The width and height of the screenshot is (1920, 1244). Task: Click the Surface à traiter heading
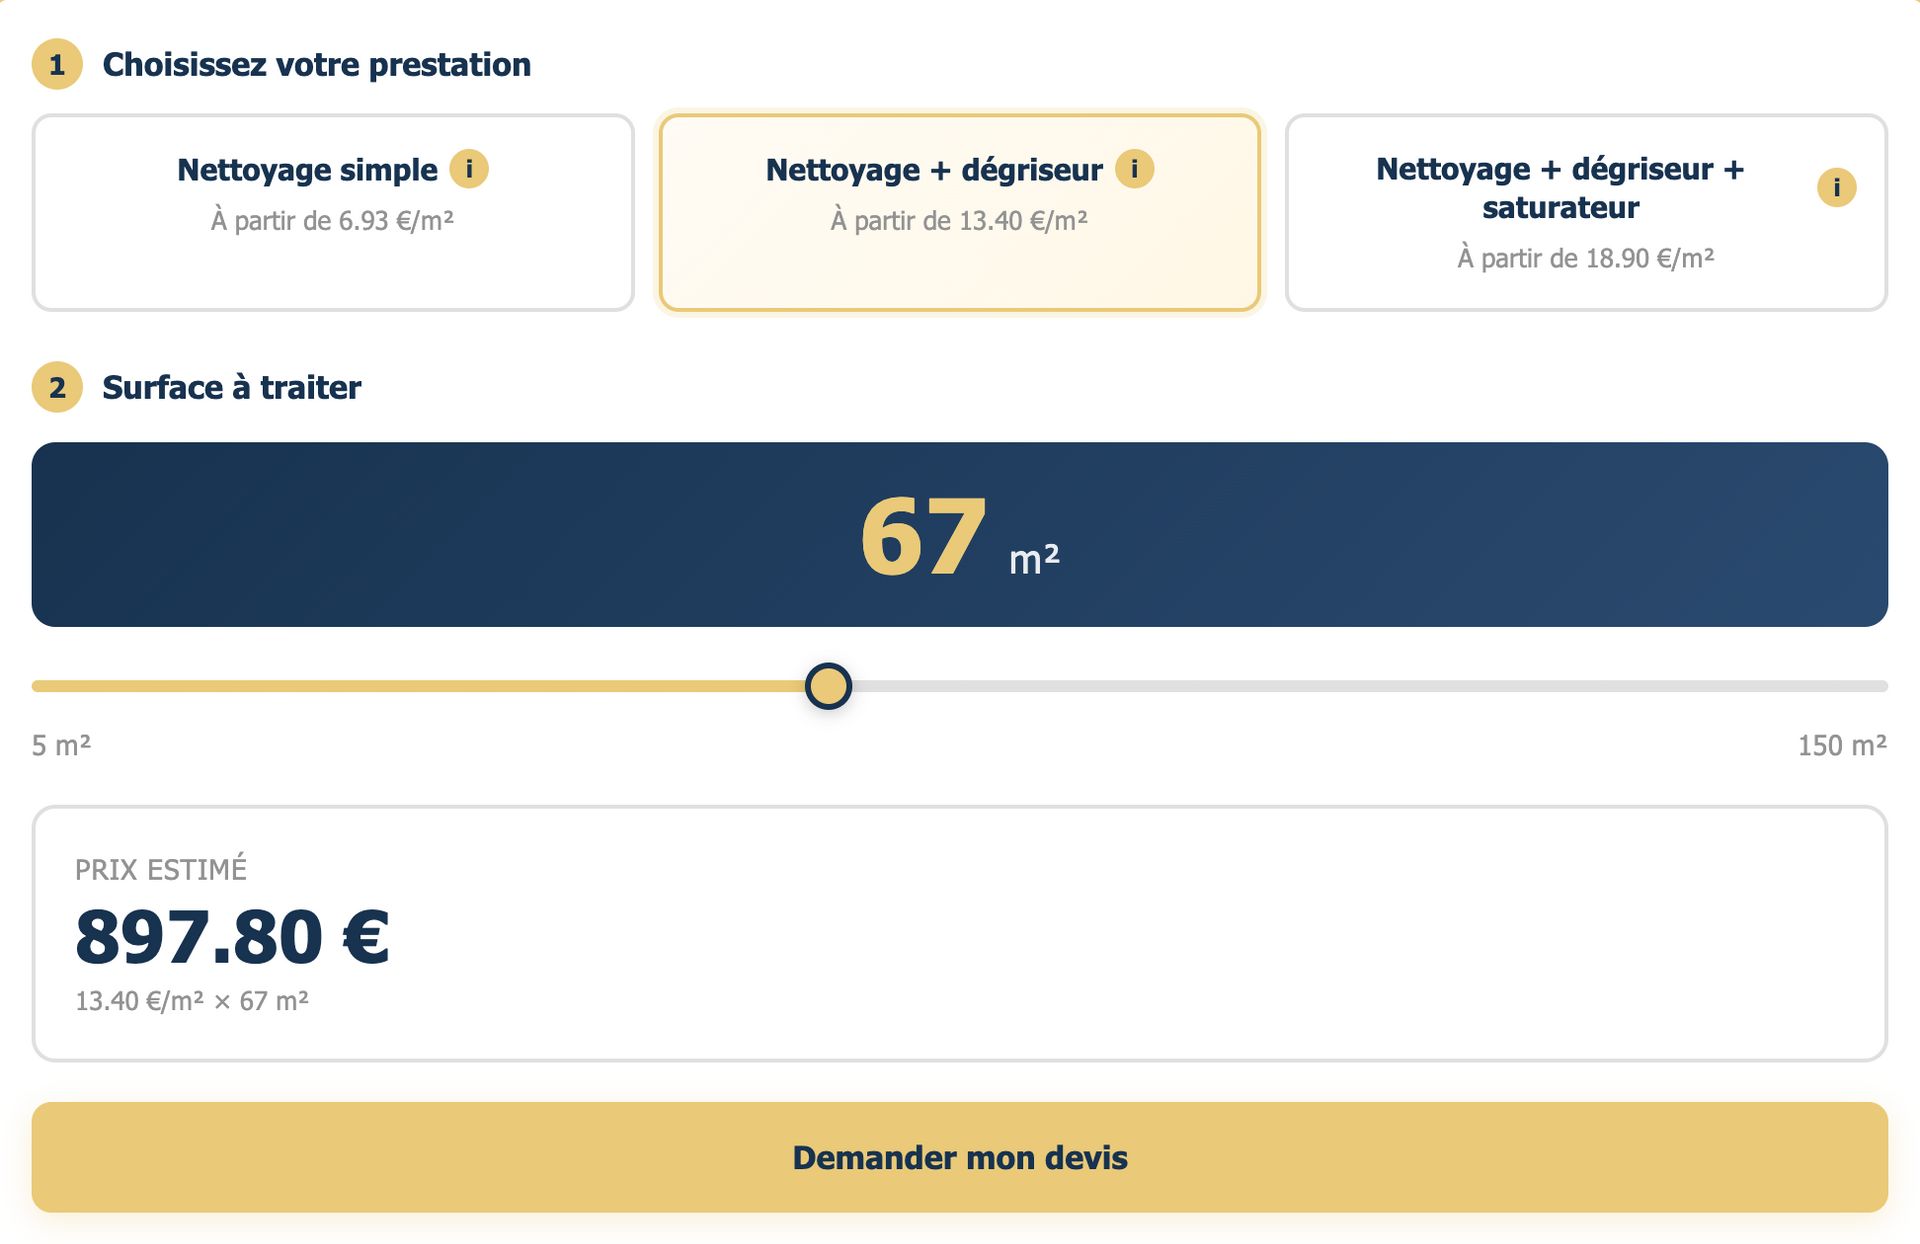(x=232, y=388)
